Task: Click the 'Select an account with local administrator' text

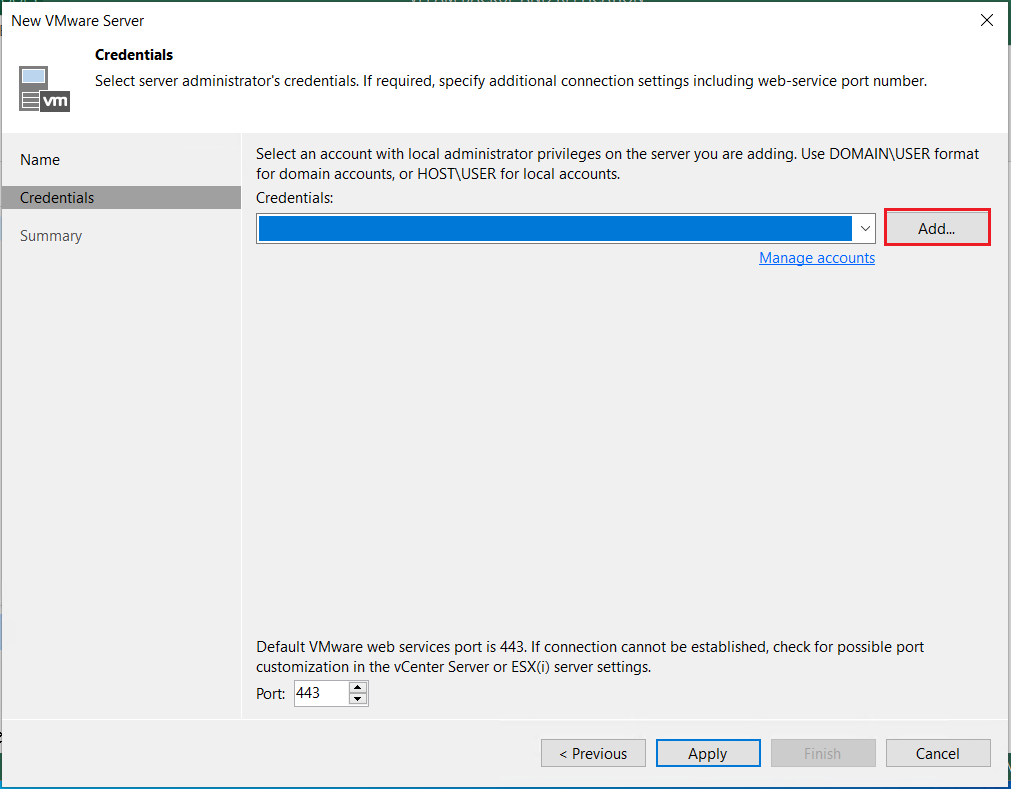Action: [617, 164]
